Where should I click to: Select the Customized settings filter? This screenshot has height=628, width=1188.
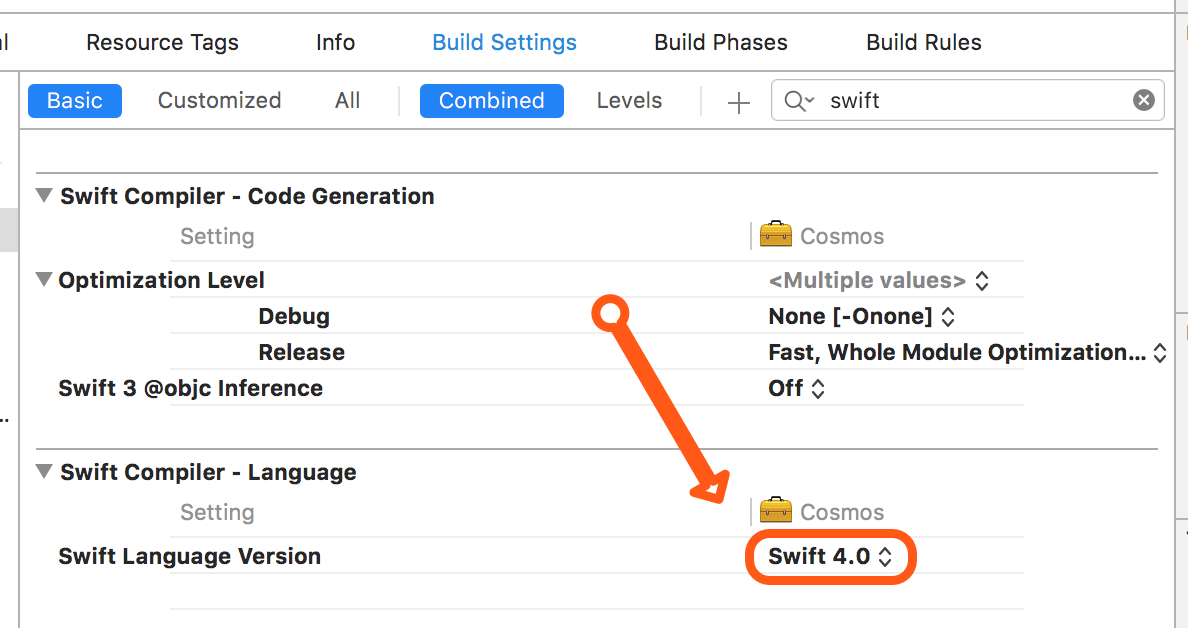(218, 100)
